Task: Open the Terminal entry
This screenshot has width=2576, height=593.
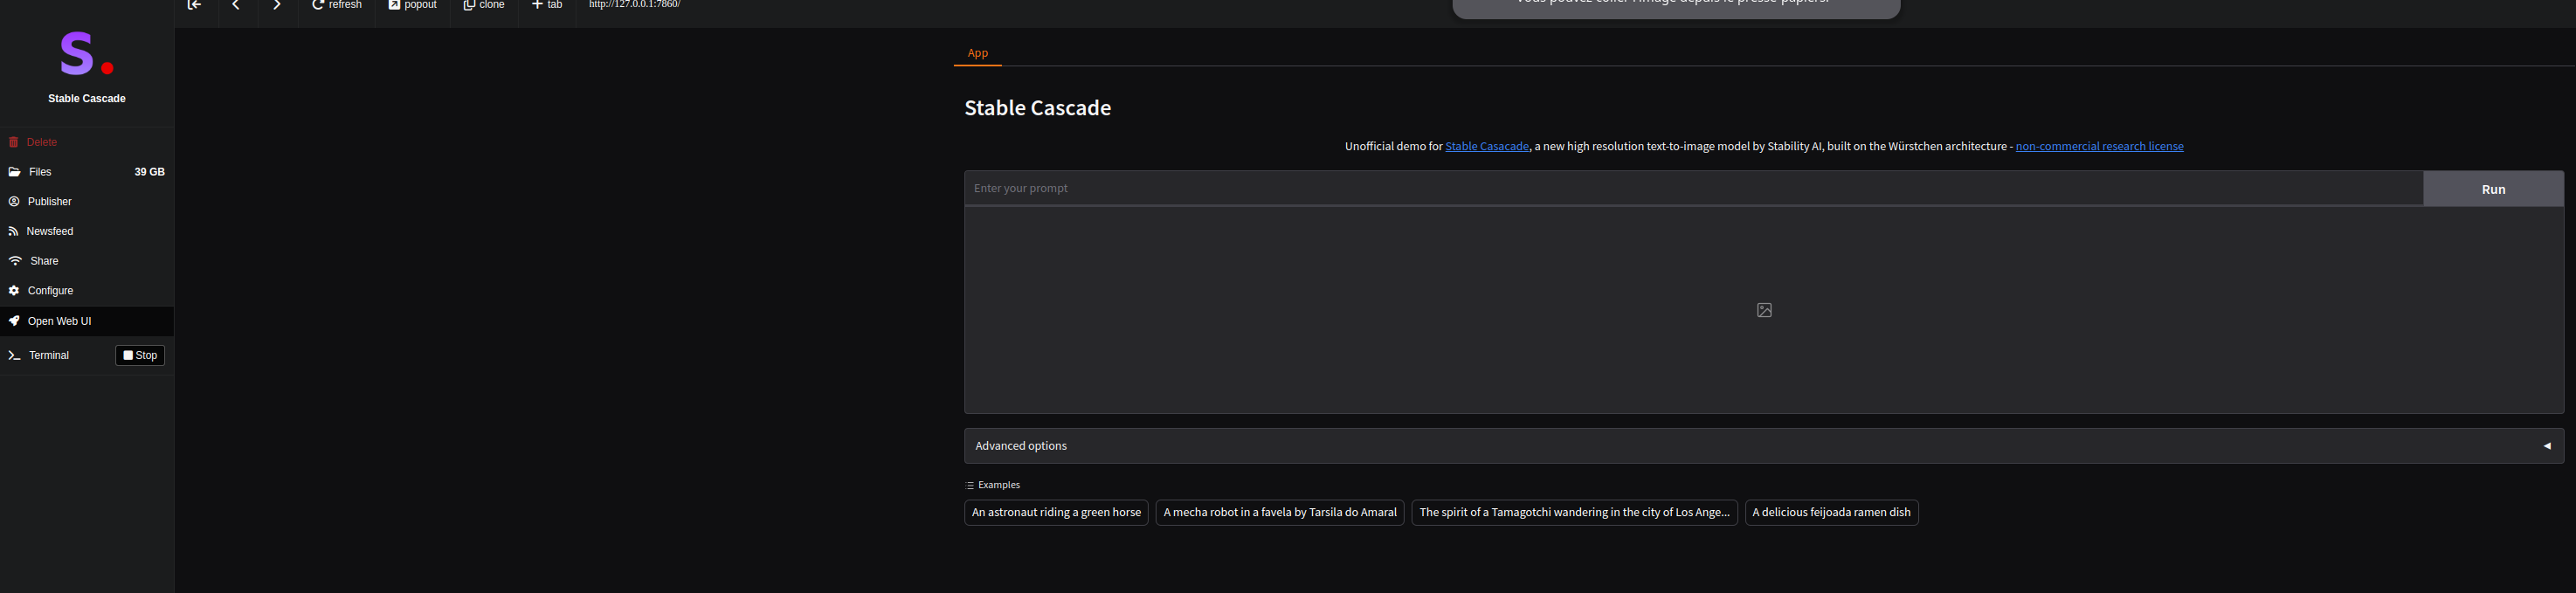Action: [49, 356]
